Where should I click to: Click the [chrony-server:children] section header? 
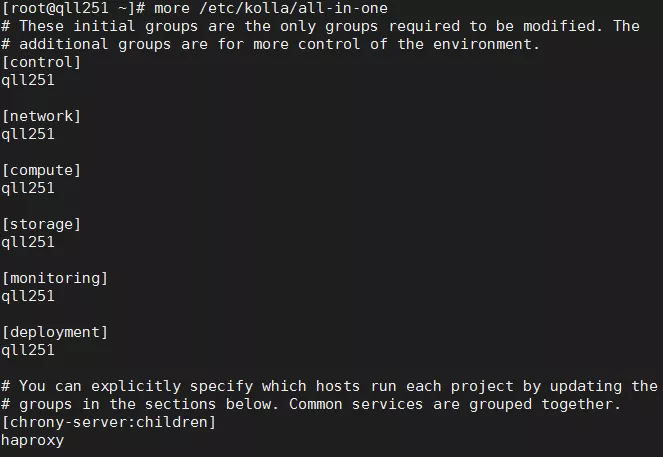(x=108, y=422)
